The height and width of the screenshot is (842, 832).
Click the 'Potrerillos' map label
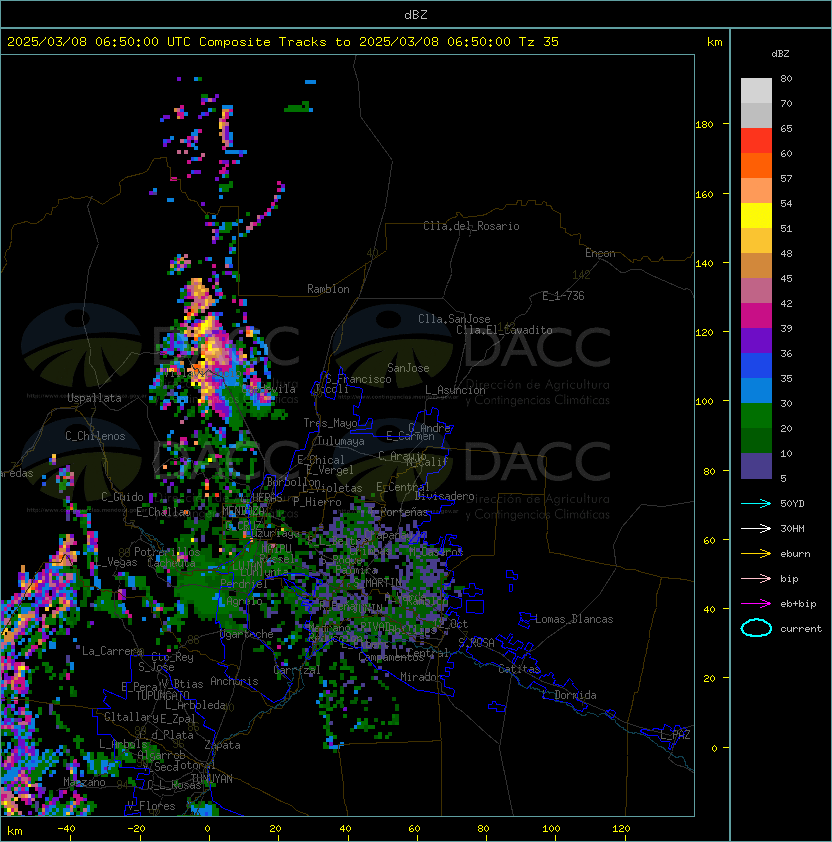167,551
